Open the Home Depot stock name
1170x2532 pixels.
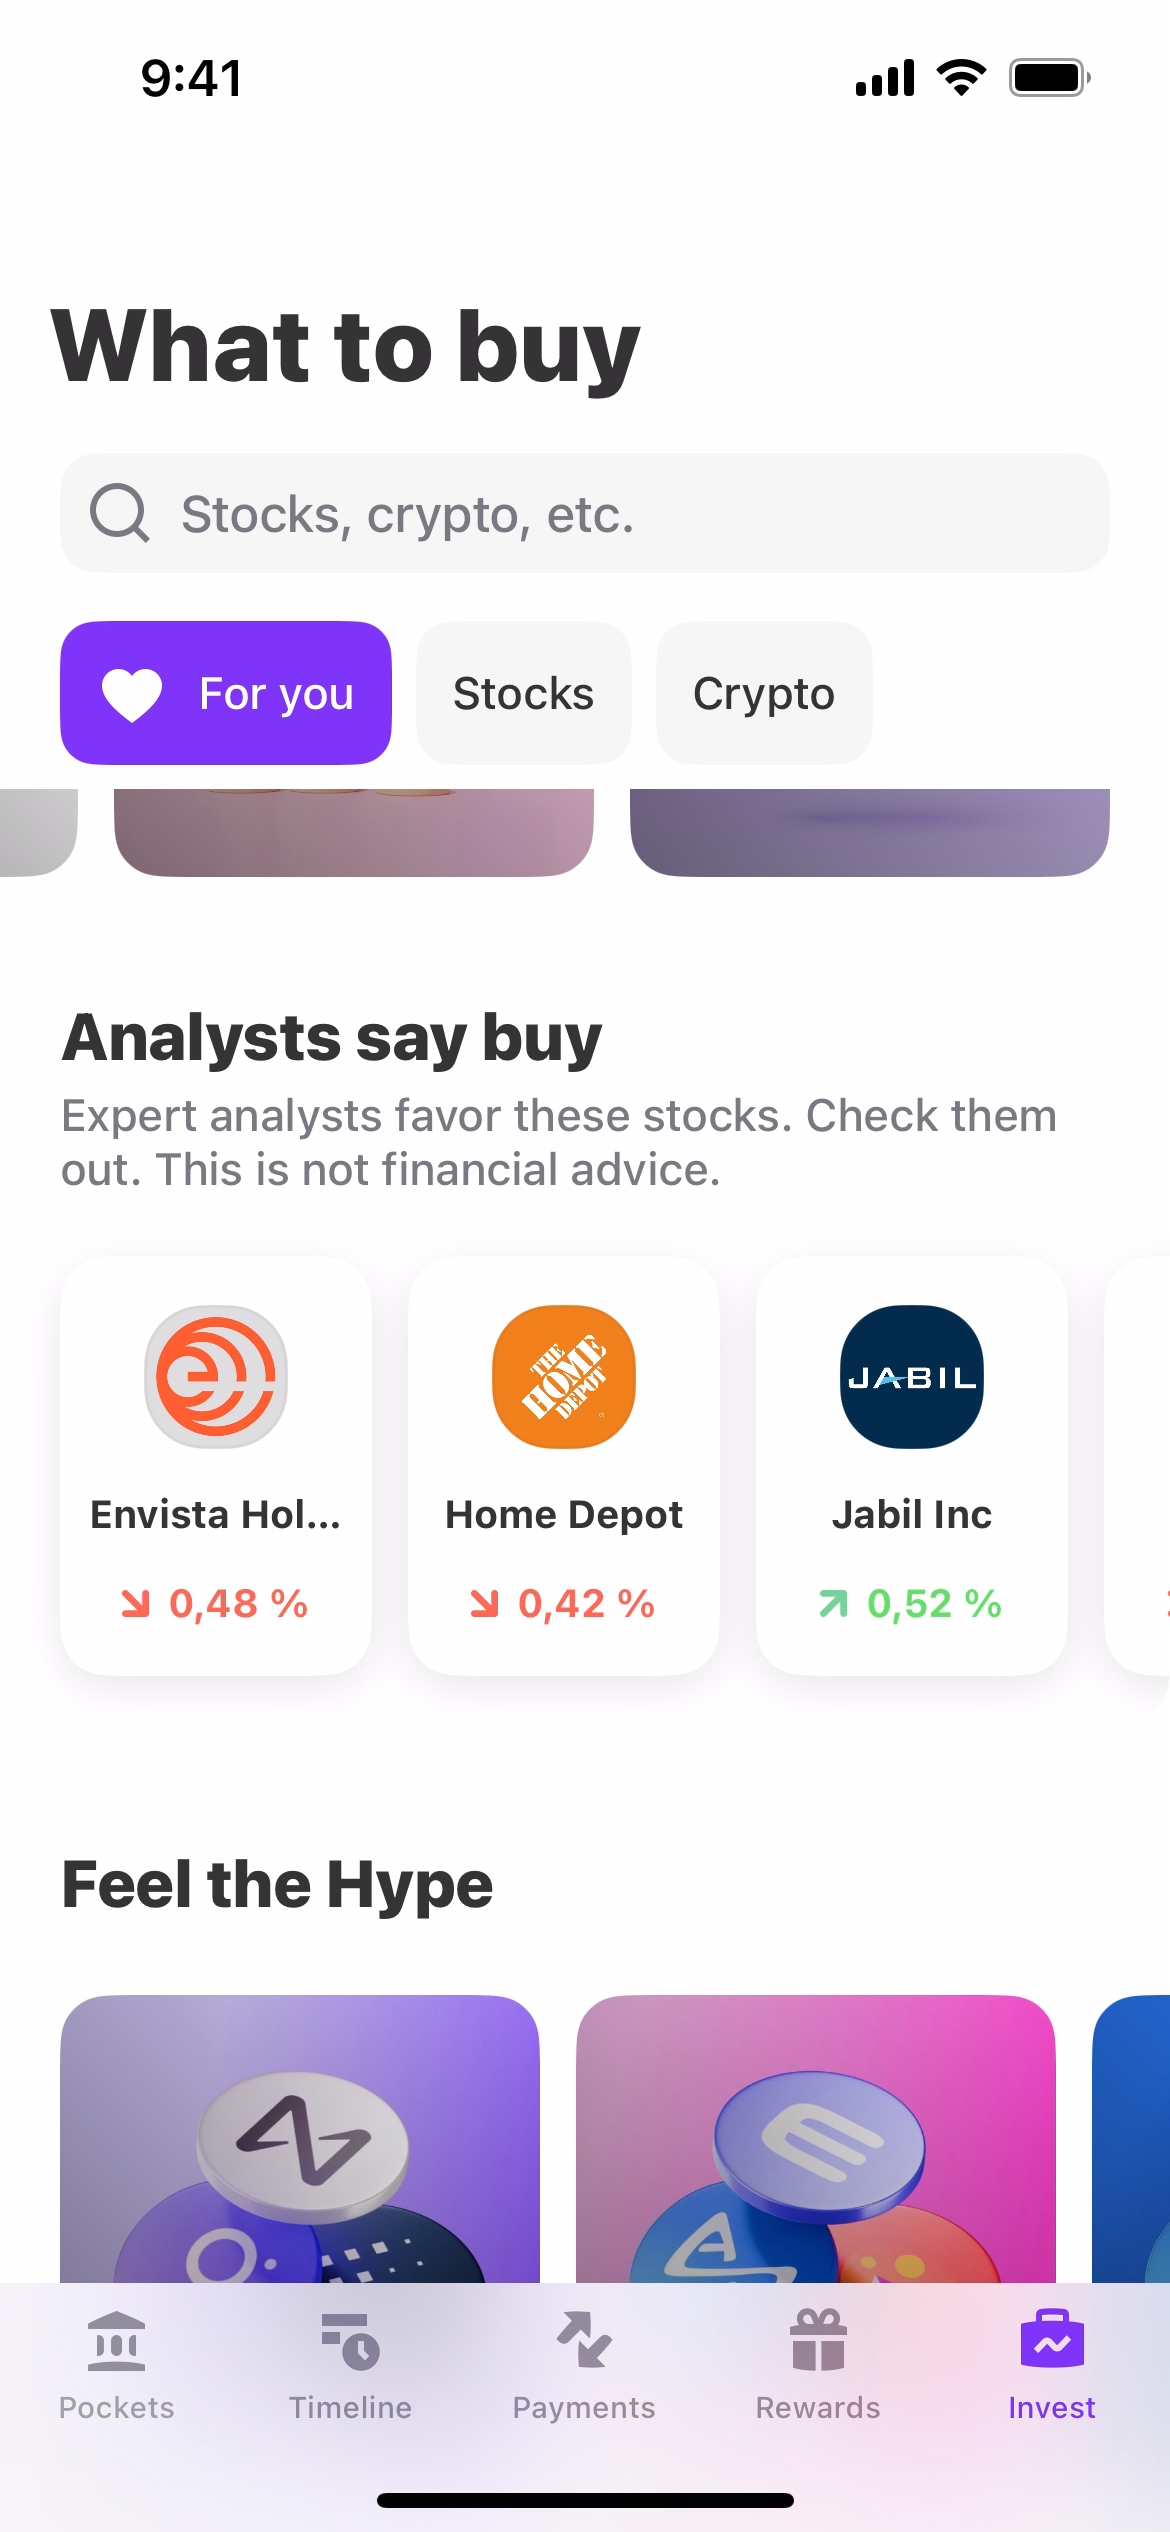[x=564, y=1515]
